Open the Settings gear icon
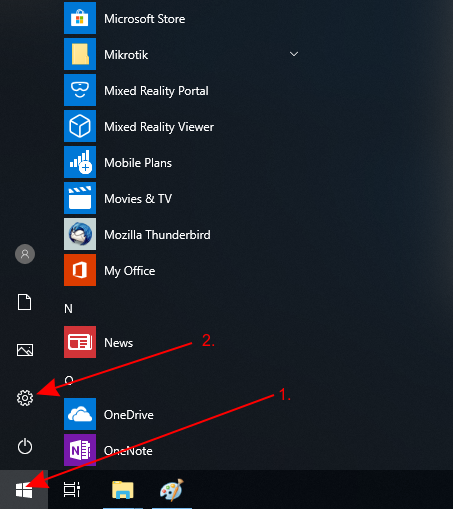Image resolution: width=453 pixels, height=509 pixels. coord(25,398)
